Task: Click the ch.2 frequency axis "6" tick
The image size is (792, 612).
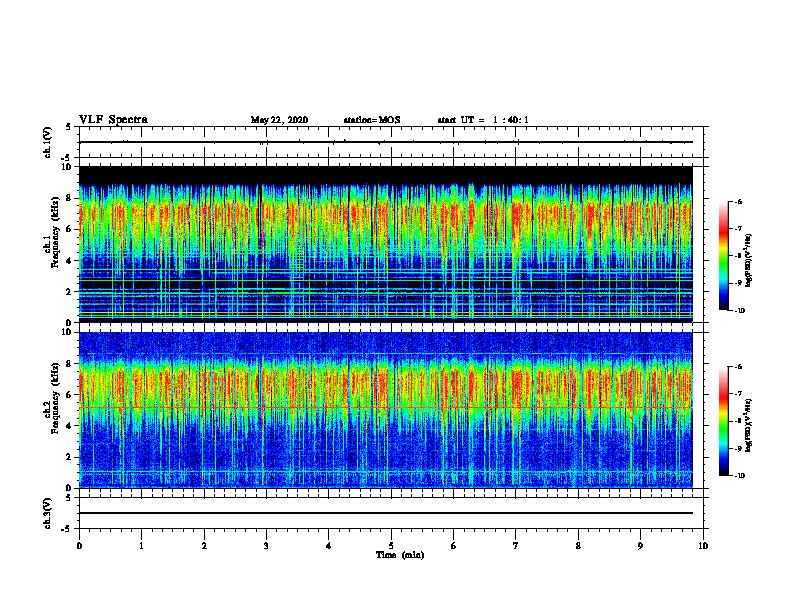Action: click(69, 395)
